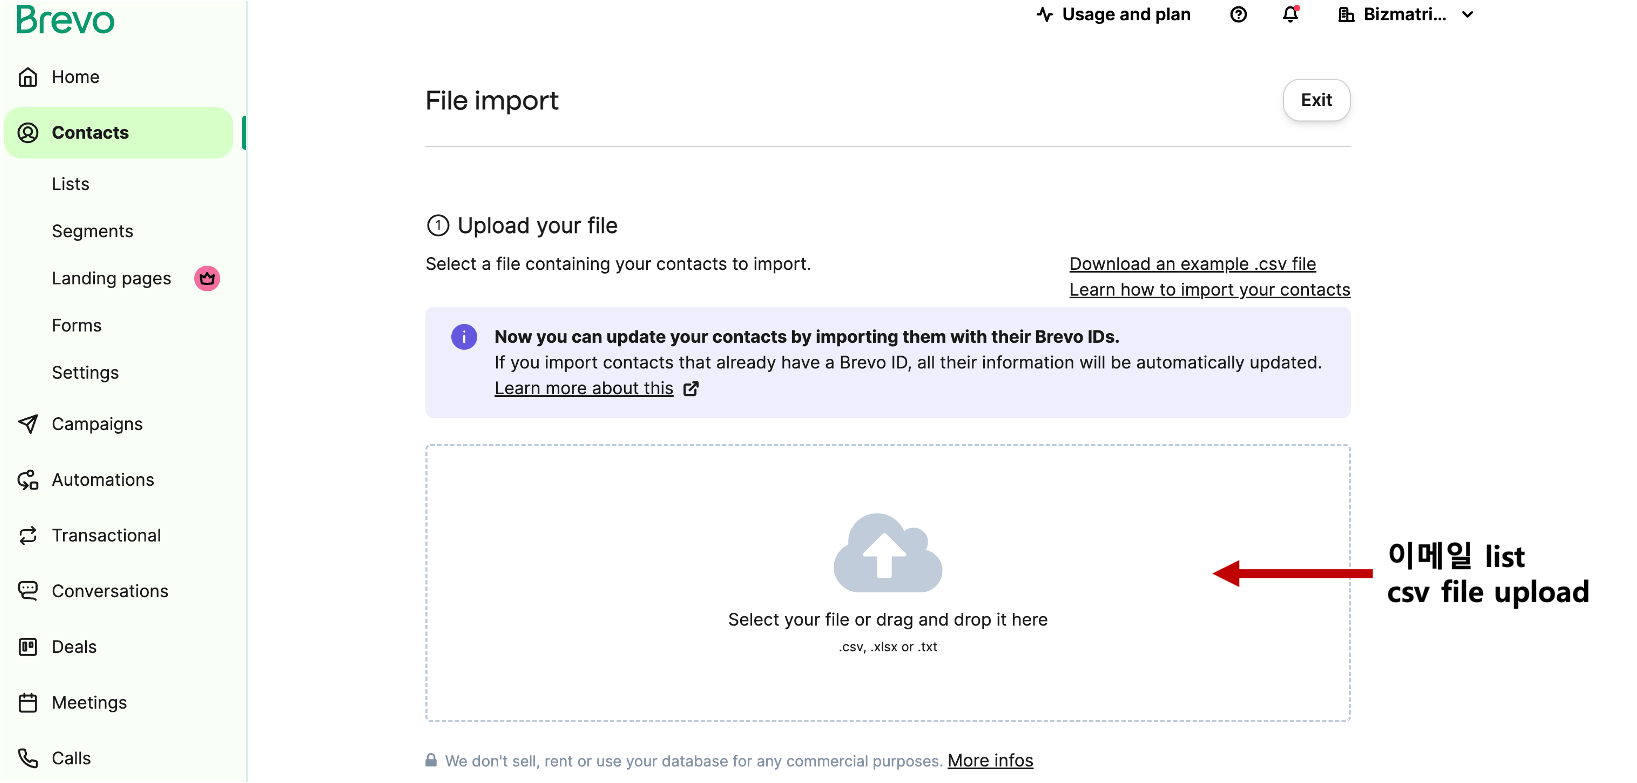Download an example .csv file
This screenshot has width=1637, height=783.
[x=1192, y=264]
